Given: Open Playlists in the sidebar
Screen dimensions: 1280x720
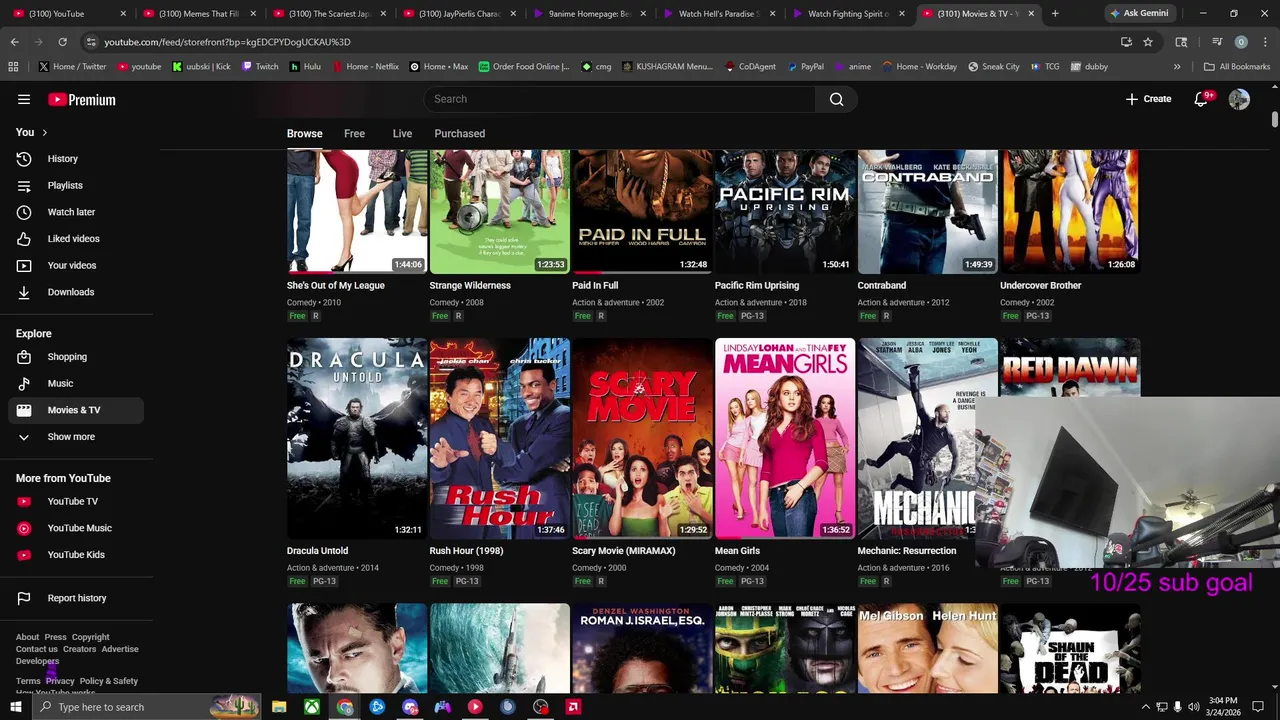Looking at the screenshot, I should pyautogui.click(x=76, y=185).
